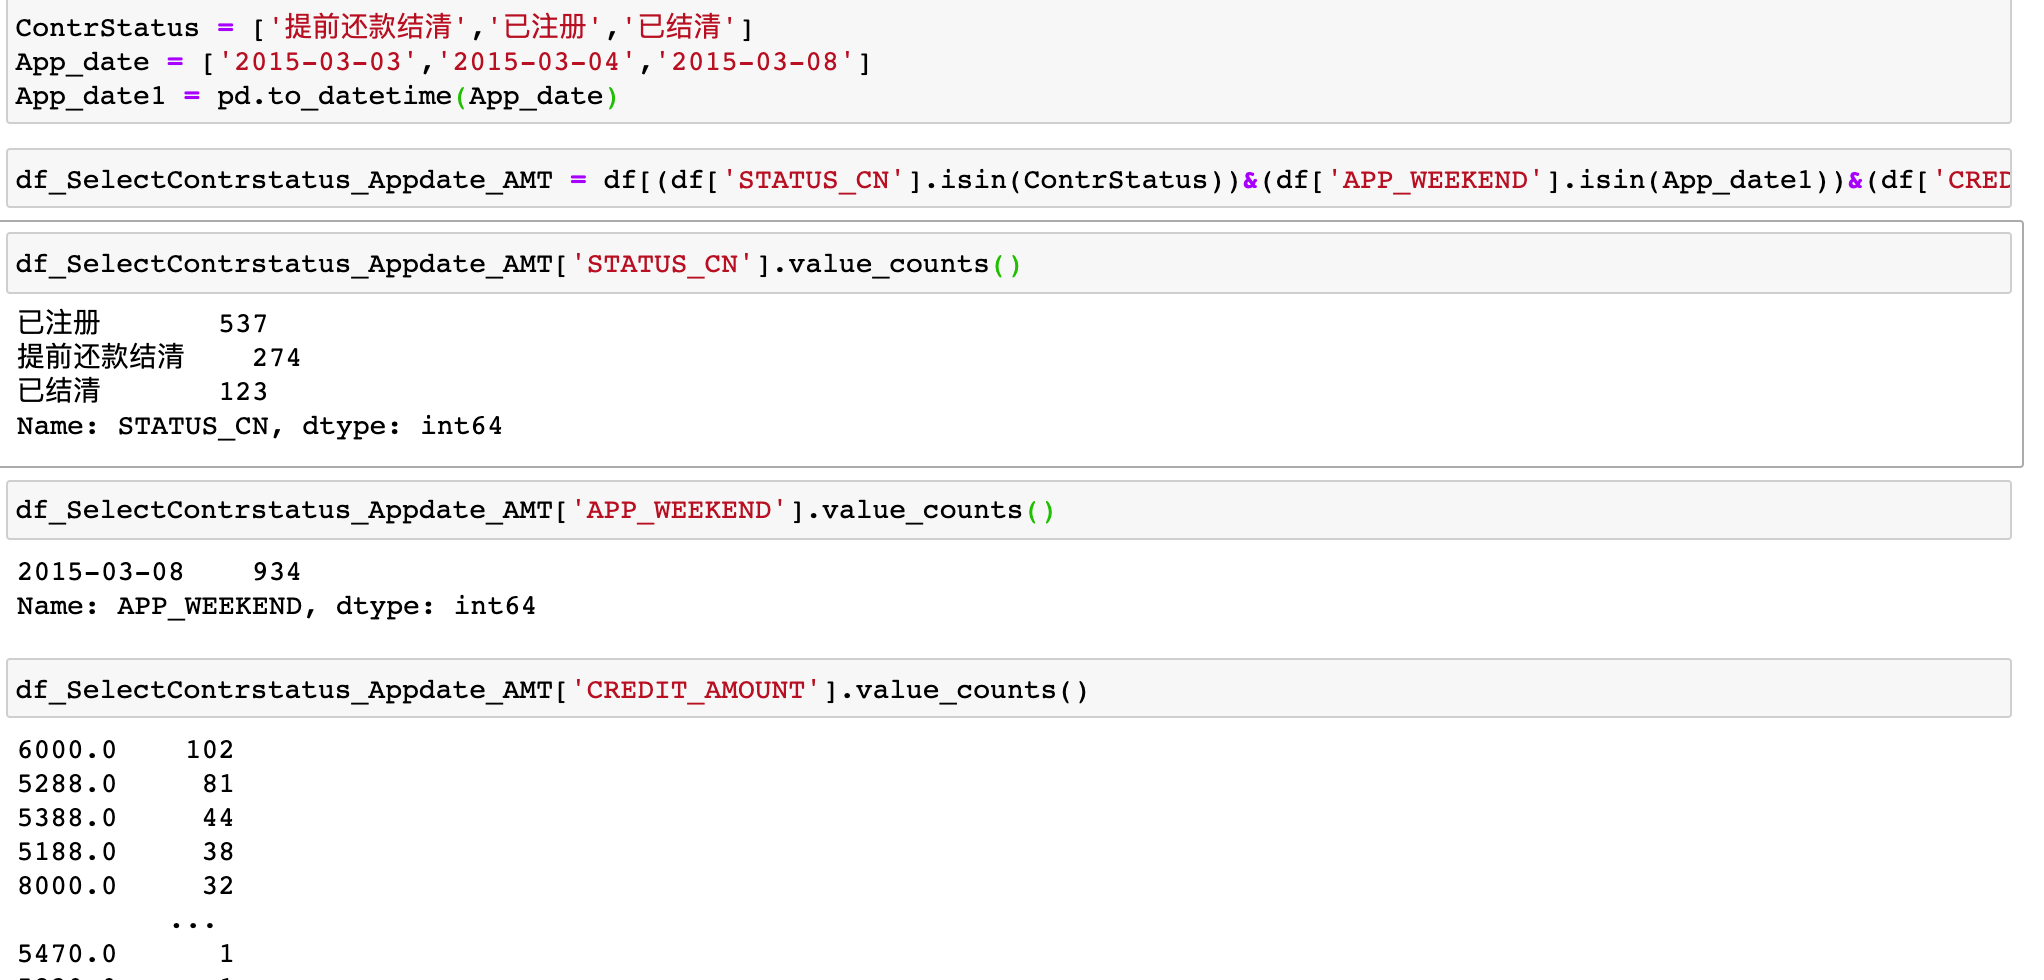Click the '已结清 123' output row
2044x980 pixels.
click(143, 391)
